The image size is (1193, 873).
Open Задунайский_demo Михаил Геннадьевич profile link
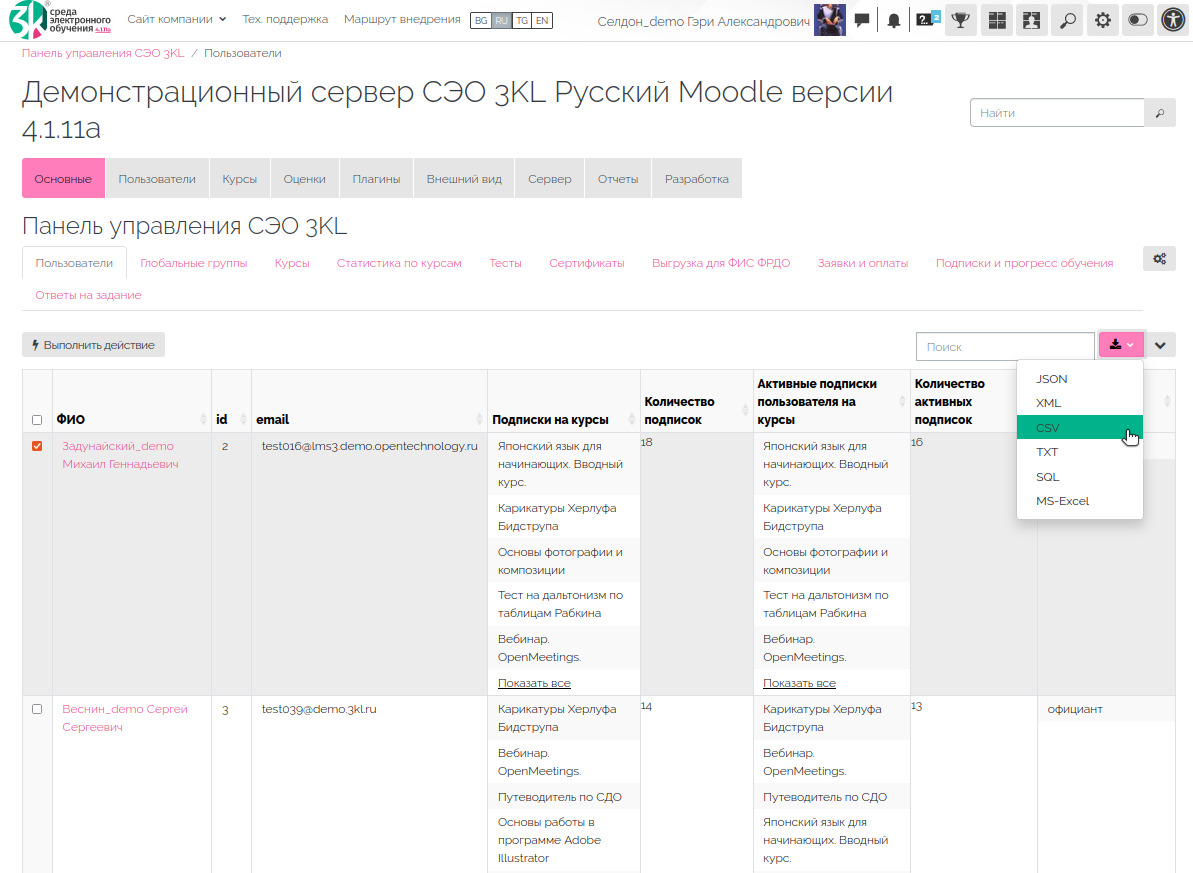point(120,455)
